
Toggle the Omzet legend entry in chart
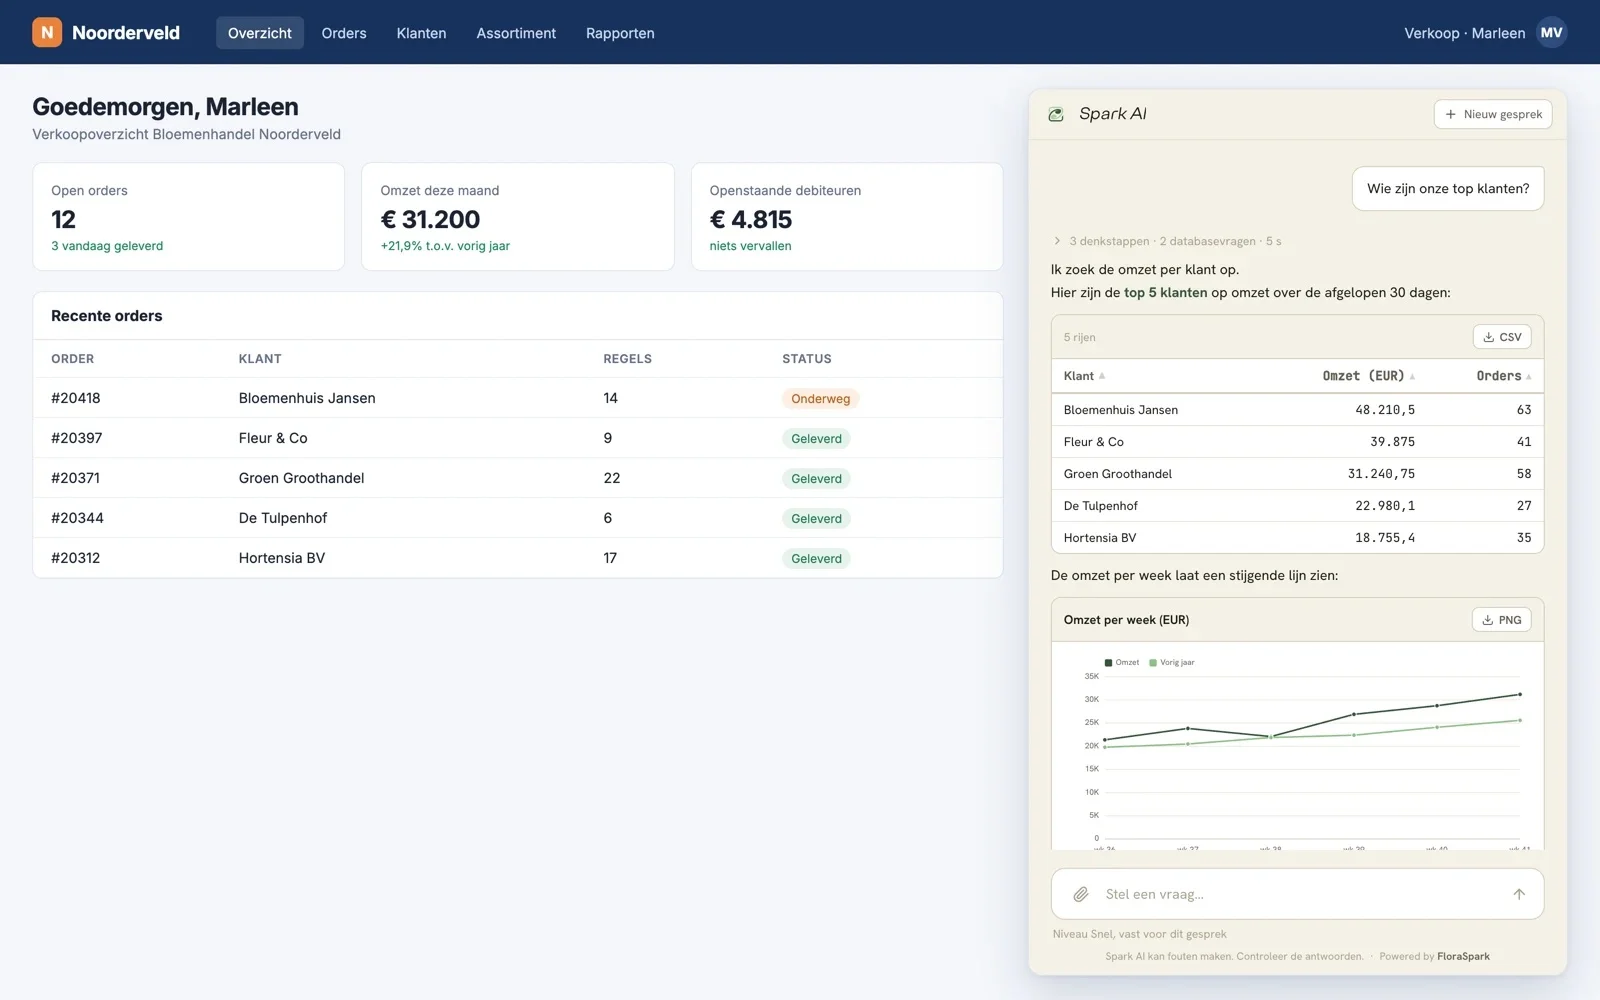pos(1122,662)
